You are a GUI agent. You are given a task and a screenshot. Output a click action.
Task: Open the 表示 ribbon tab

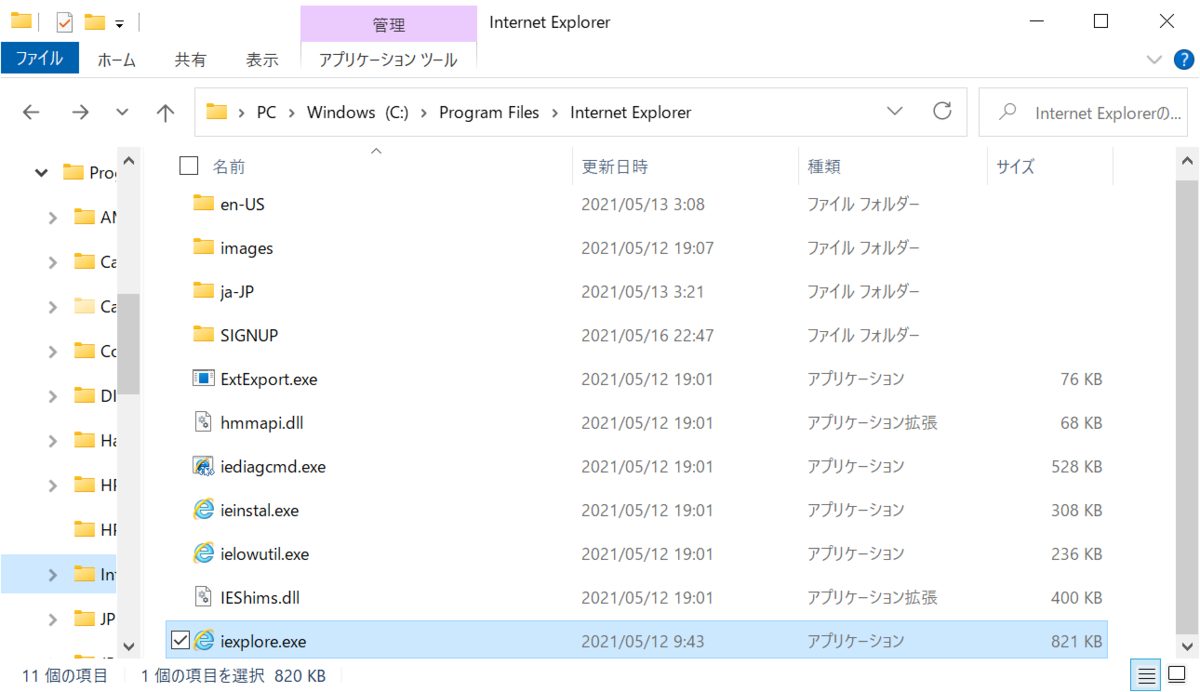(262, 60)
